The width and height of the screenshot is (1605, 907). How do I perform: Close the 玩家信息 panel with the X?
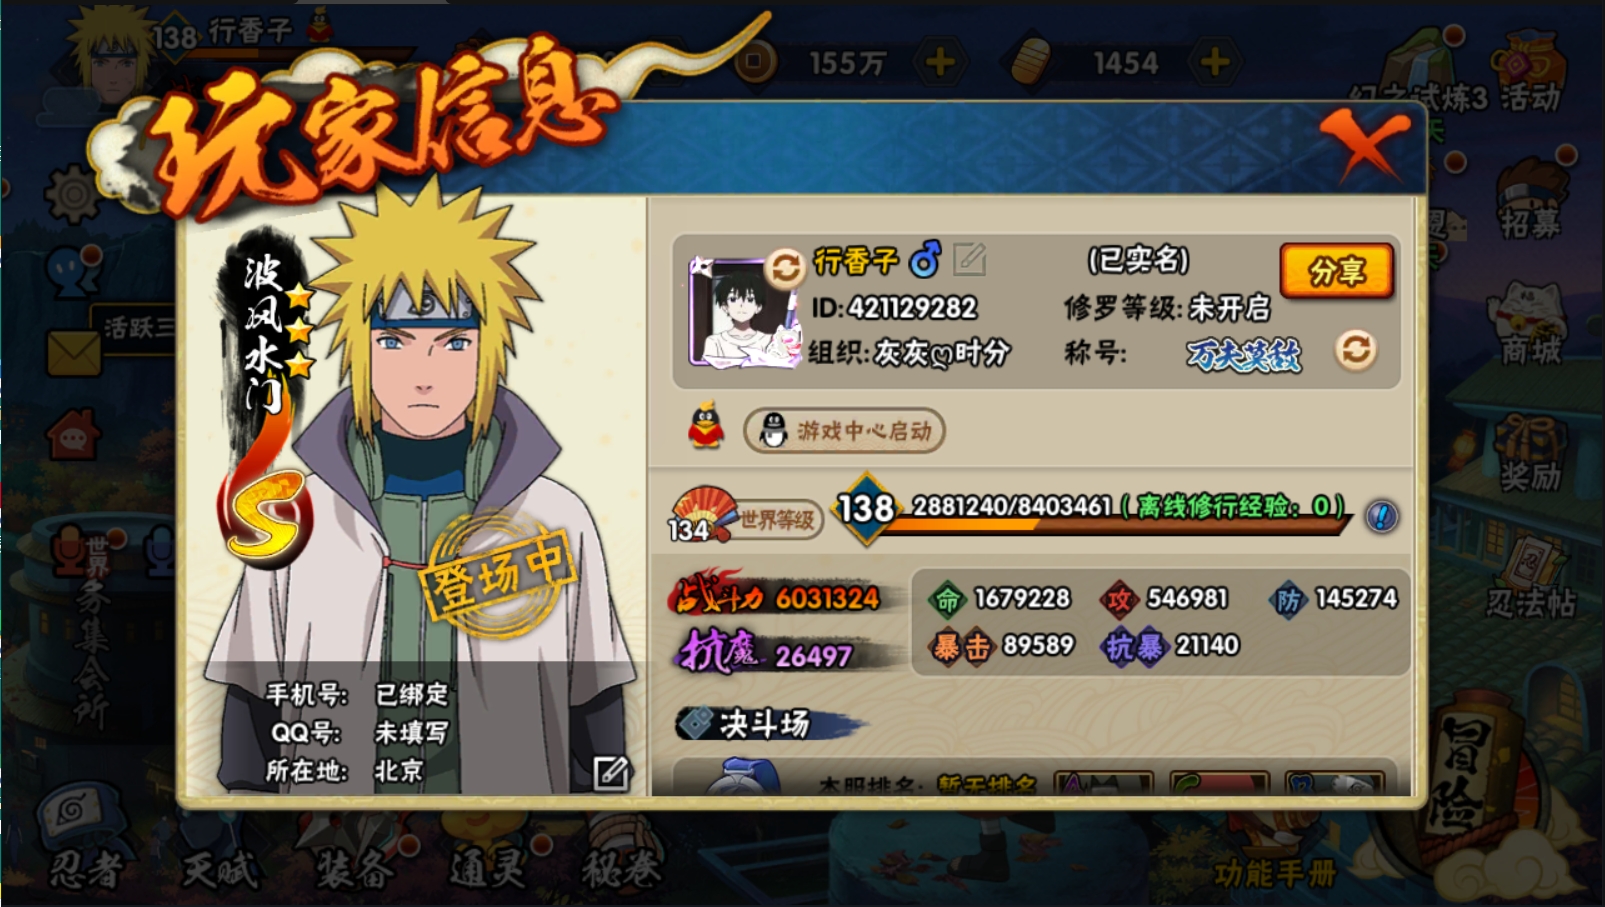(x=1365, y=145)
